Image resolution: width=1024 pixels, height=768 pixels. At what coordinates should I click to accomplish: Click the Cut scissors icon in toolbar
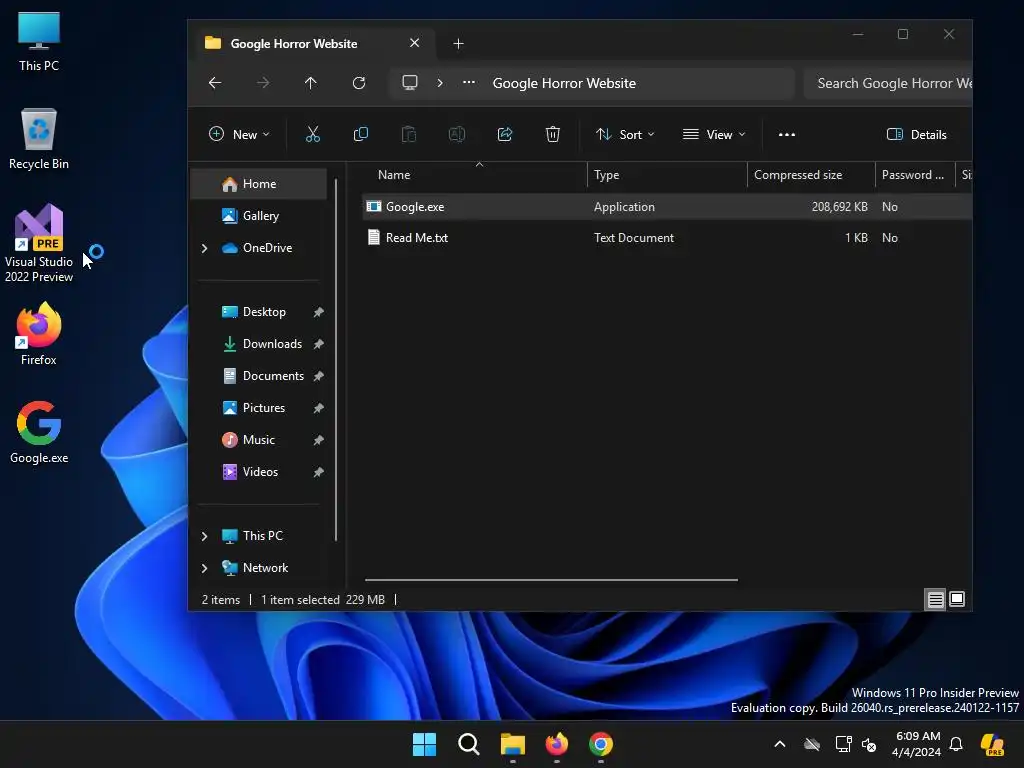point(313,135)
